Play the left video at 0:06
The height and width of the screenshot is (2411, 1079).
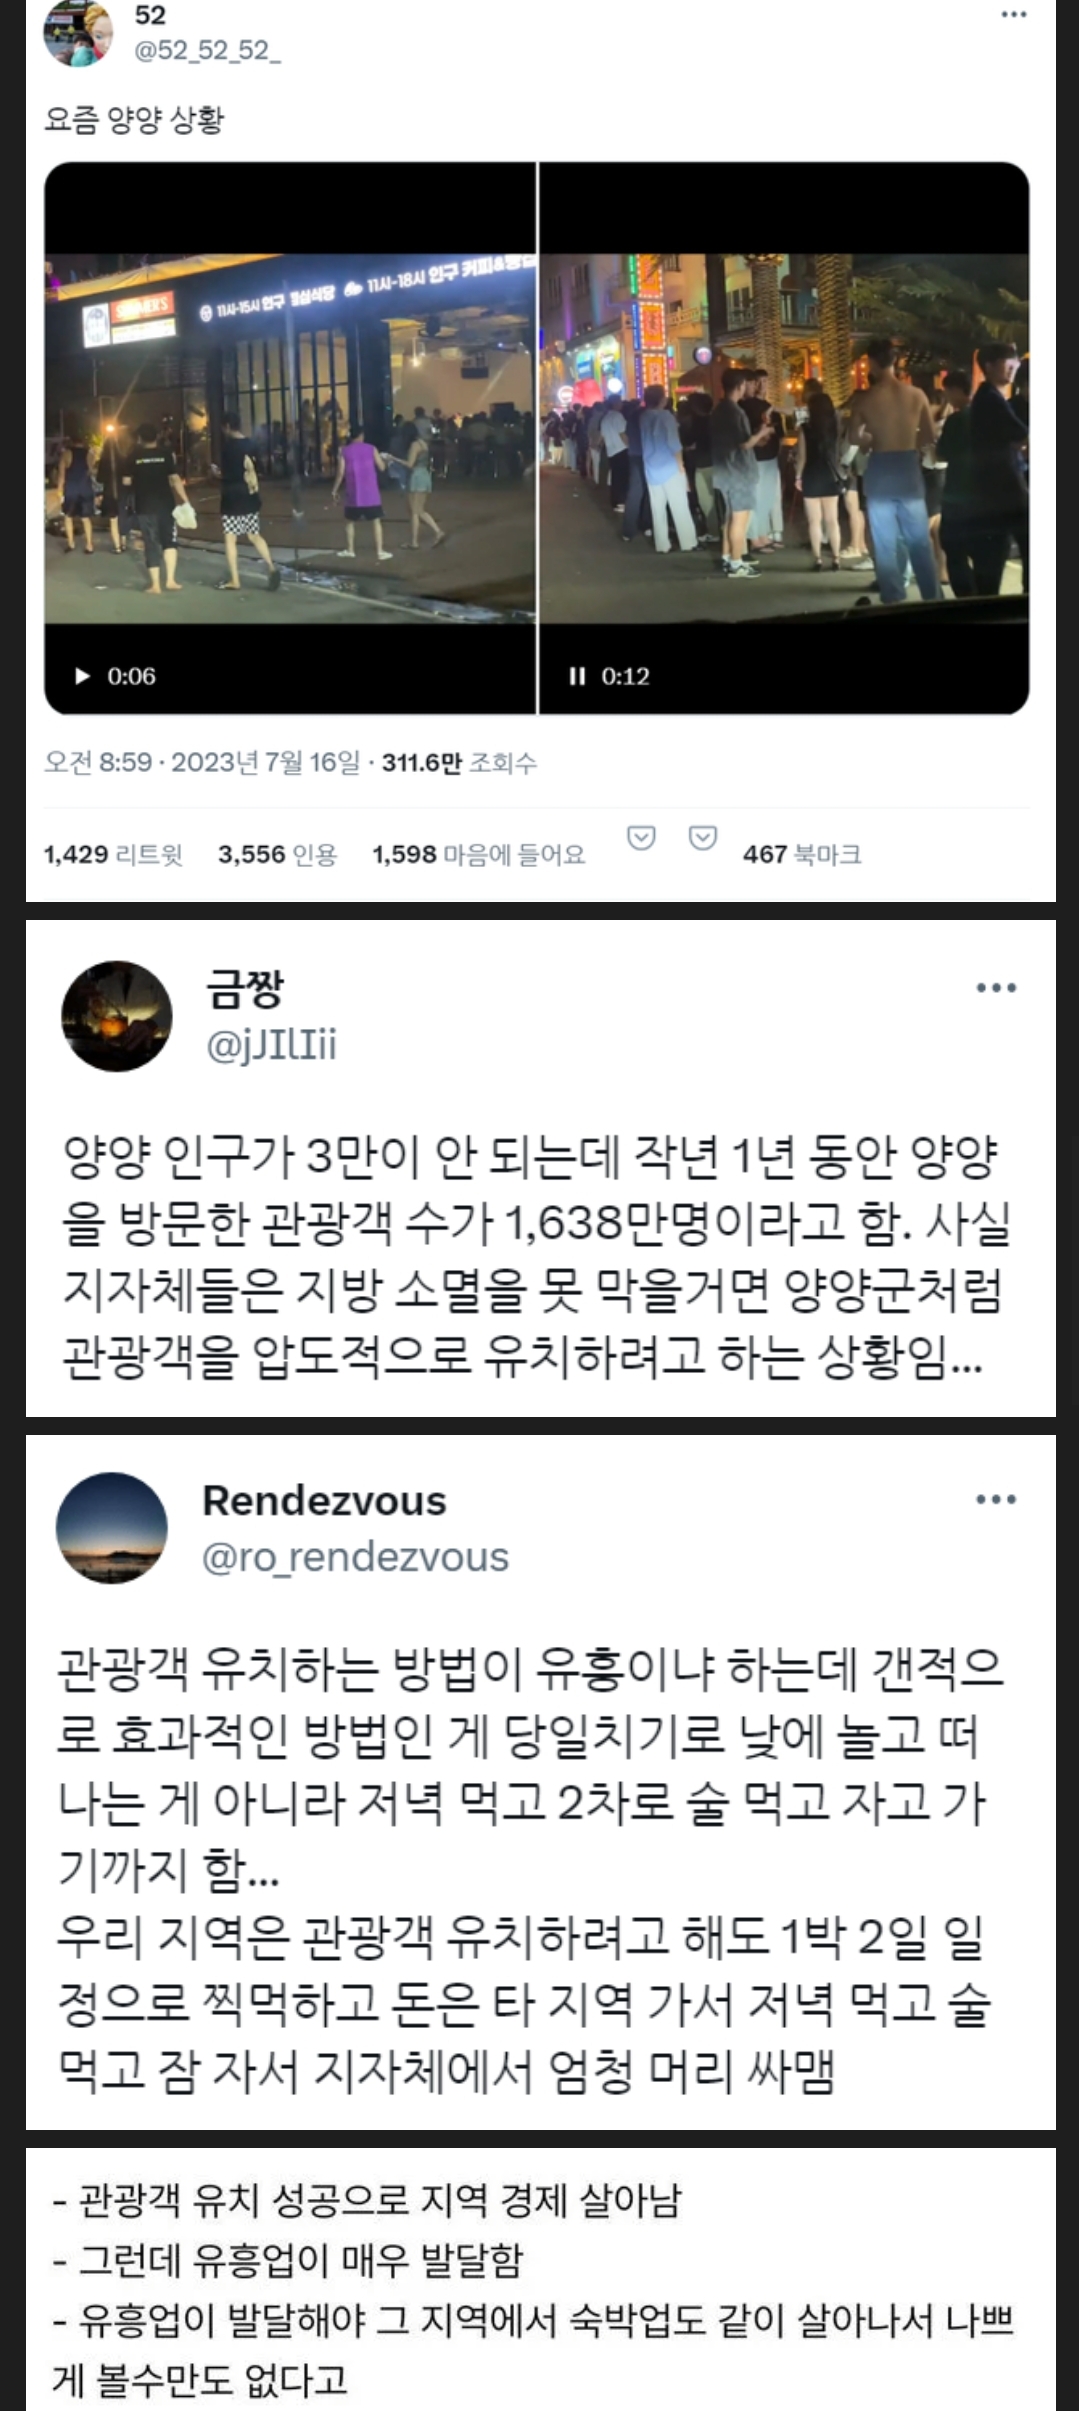(83, 676)
